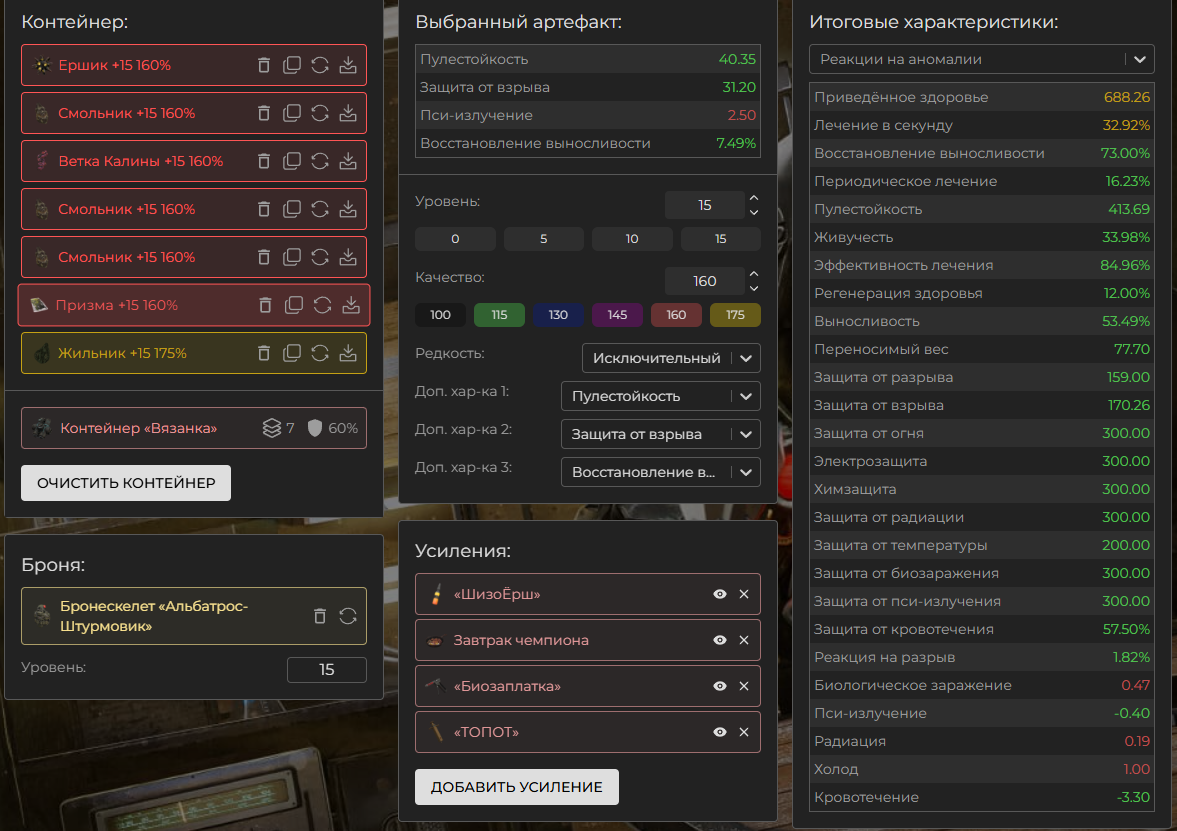
Task: Click download icon on Жильник row
Action: [348, 353]
